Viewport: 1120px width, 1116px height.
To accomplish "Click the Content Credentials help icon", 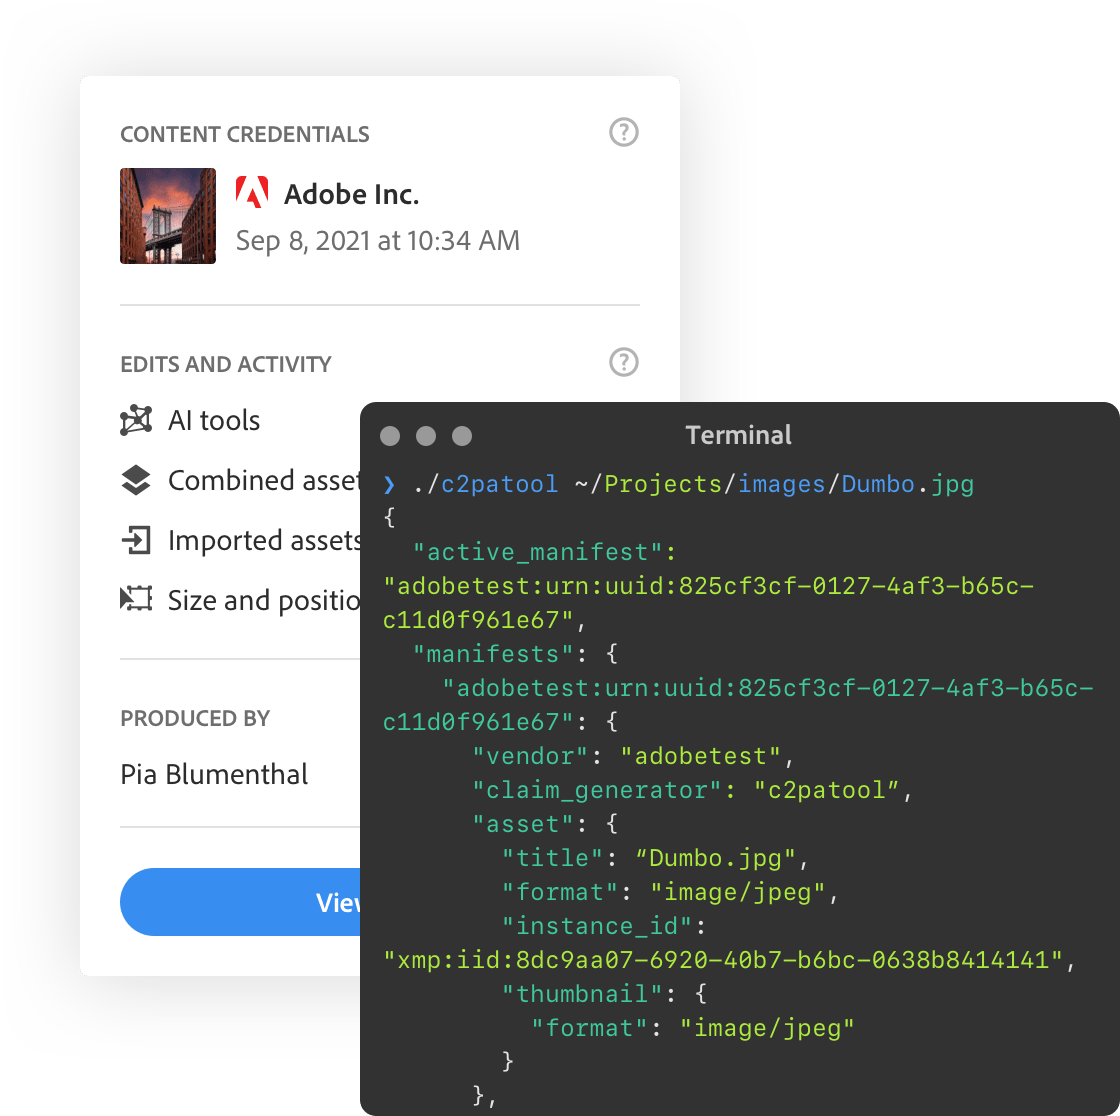I will [624, 132].
